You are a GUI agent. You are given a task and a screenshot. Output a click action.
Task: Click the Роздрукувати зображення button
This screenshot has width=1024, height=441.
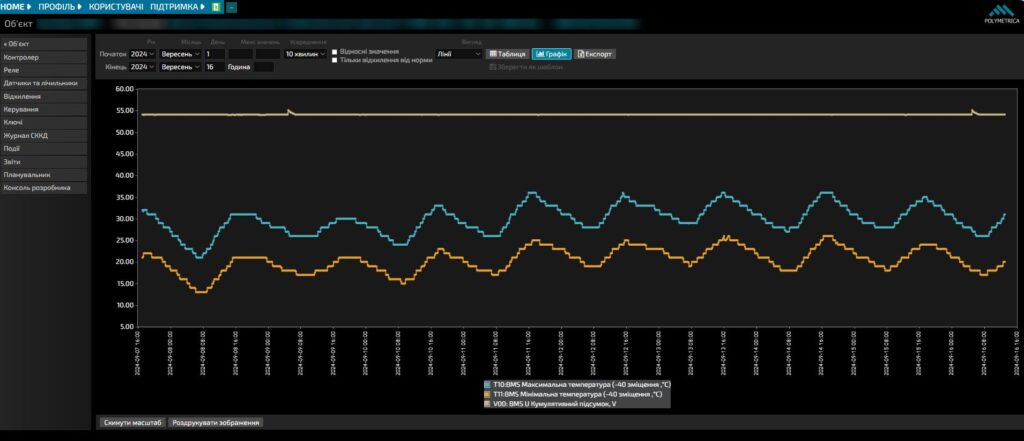(216, 423)
